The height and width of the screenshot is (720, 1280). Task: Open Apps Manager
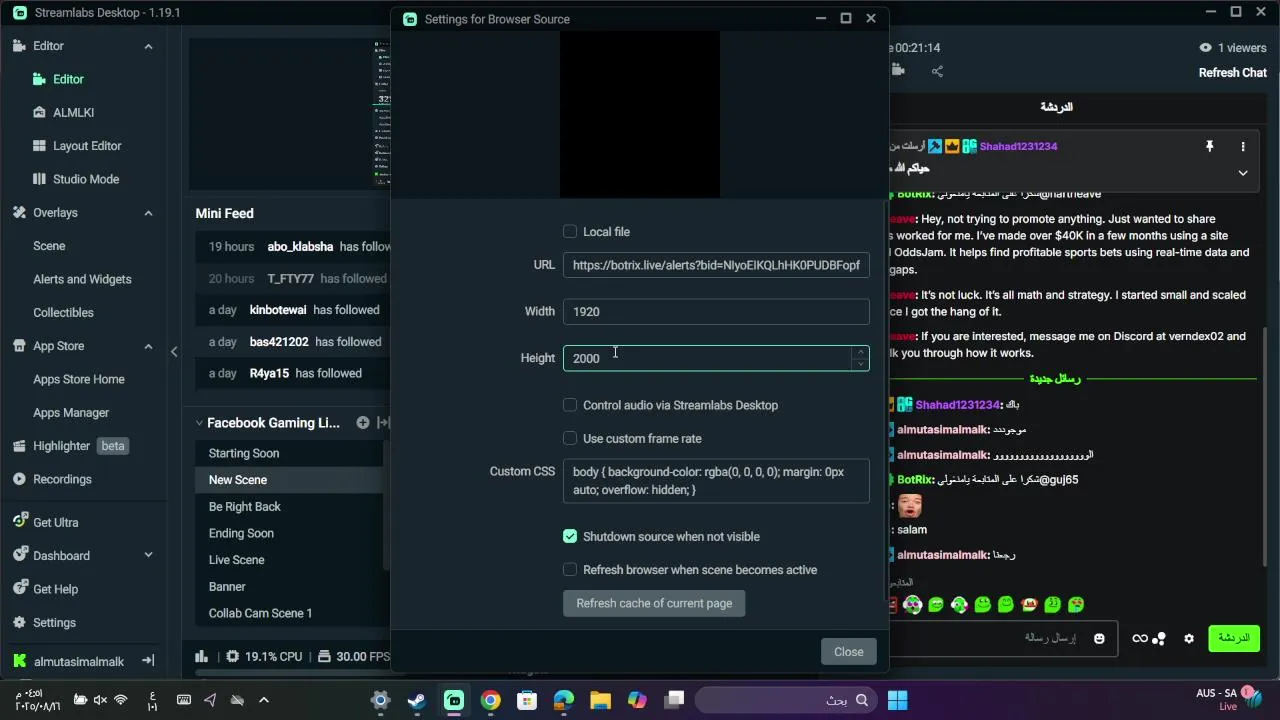coord(71,413)
